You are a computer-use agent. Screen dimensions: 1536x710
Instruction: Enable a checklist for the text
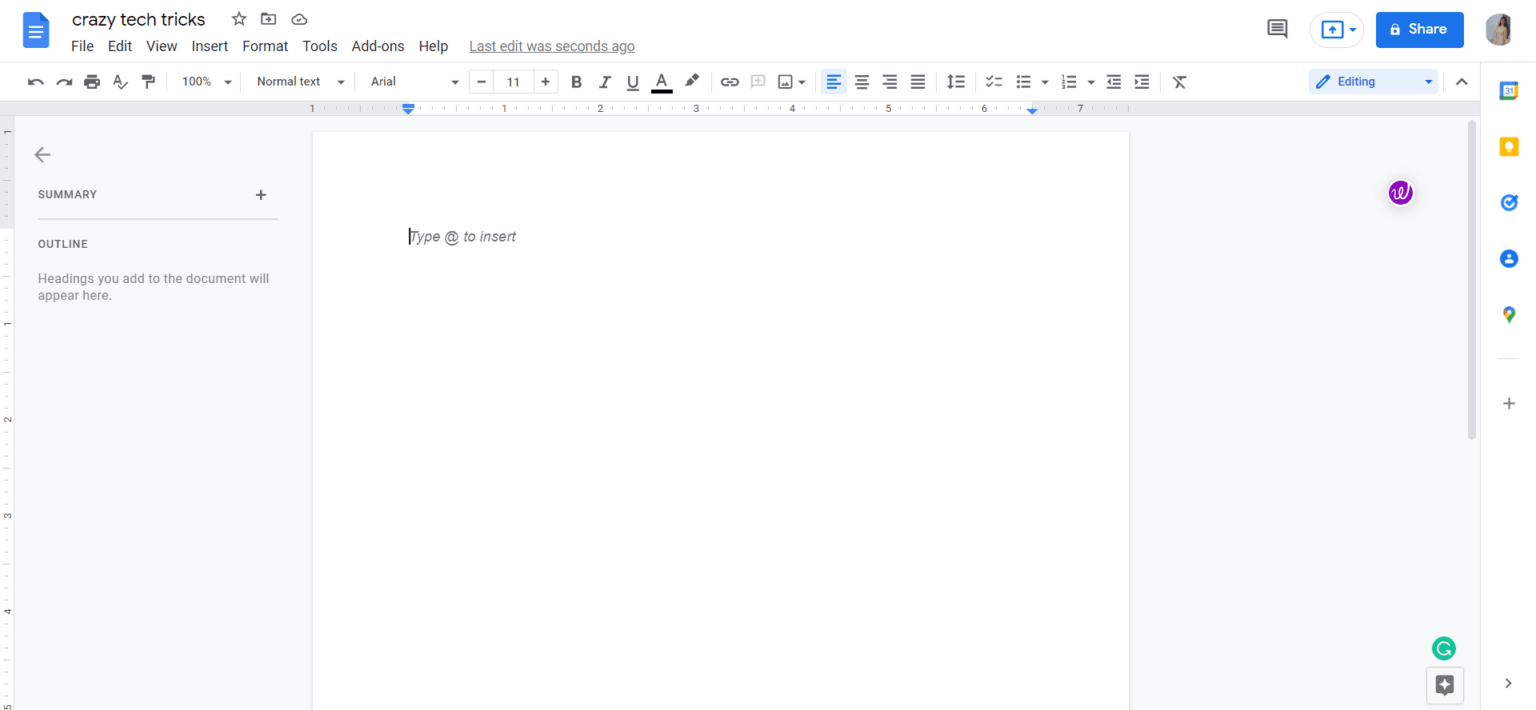click(993, 81)
